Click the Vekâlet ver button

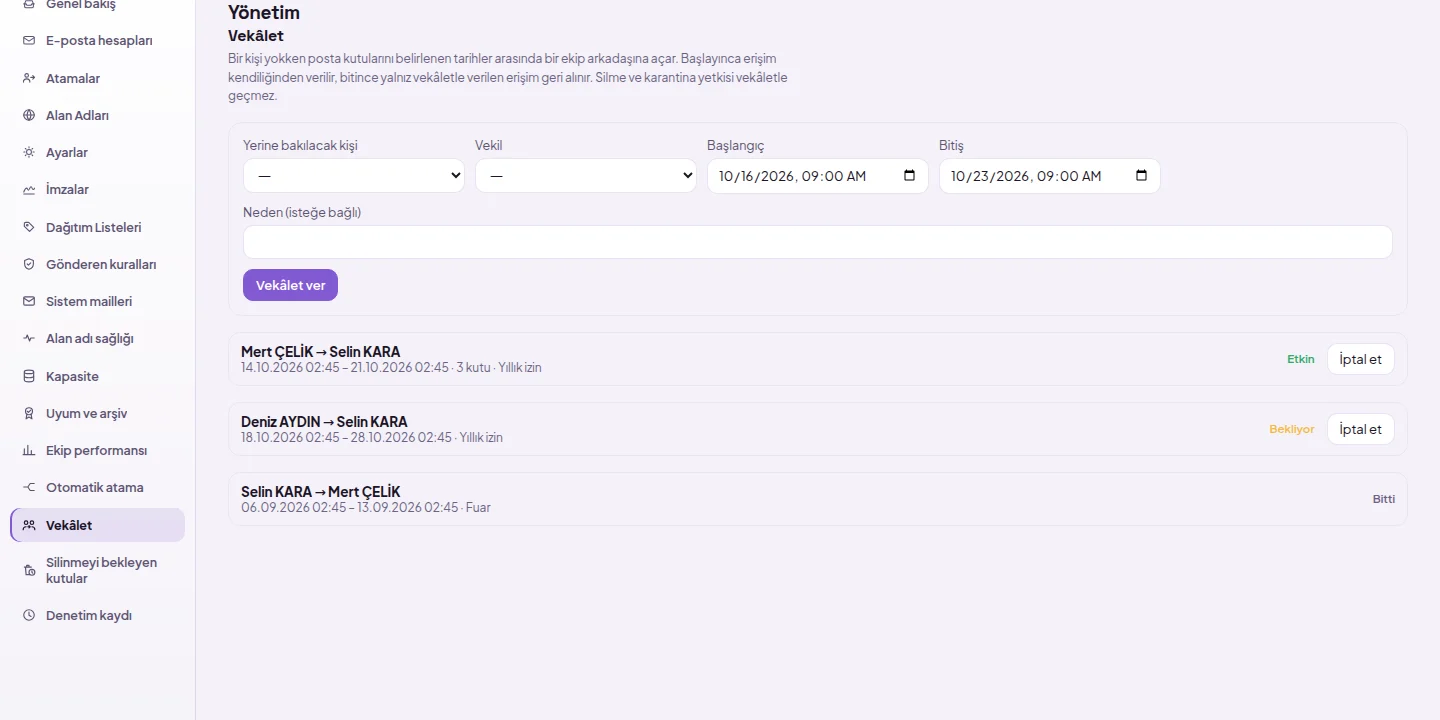click(290, 285)
